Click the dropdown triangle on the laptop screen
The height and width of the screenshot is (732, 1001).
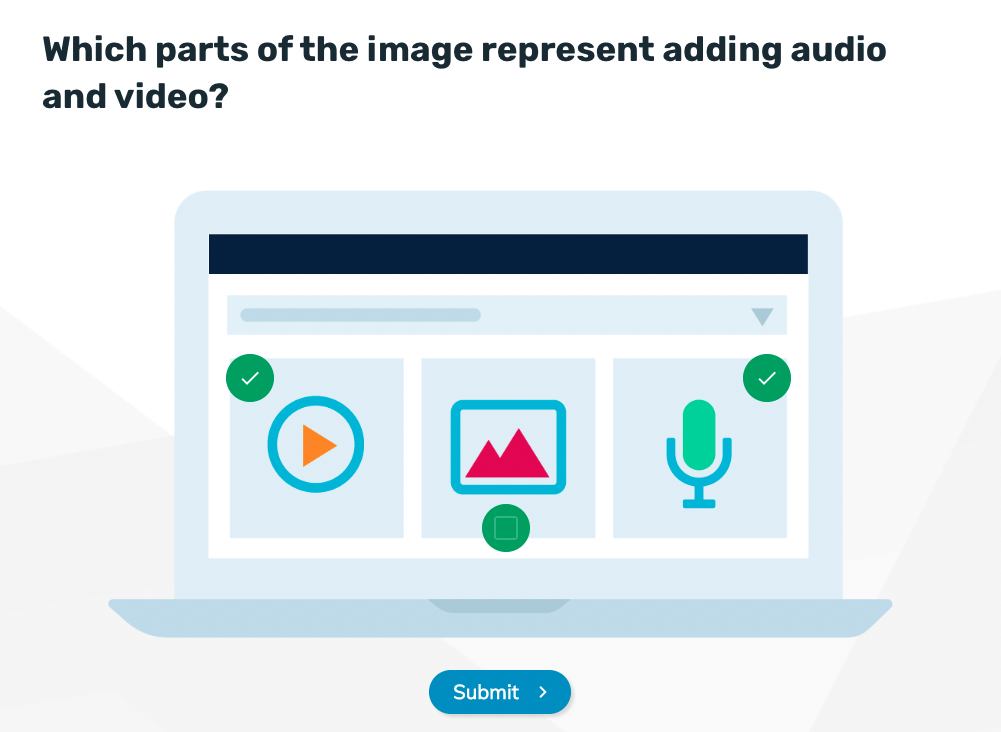click(x=762, y=317)
